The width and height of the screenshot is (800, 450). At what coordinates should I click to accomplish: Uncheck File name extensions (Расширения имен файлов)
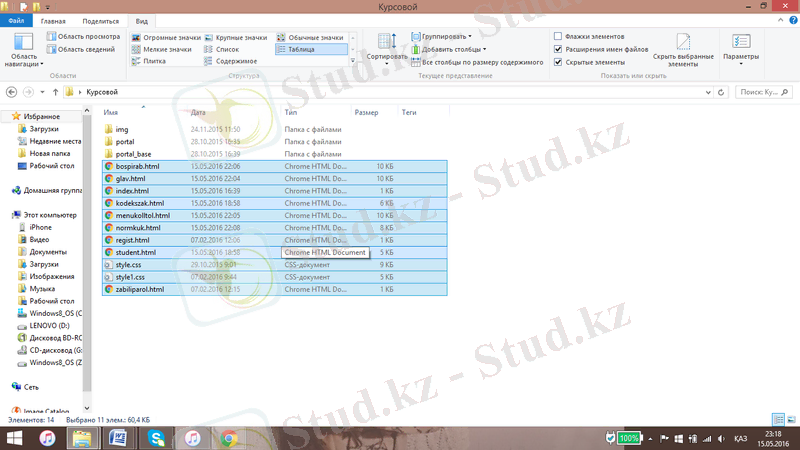coord(558,49)
